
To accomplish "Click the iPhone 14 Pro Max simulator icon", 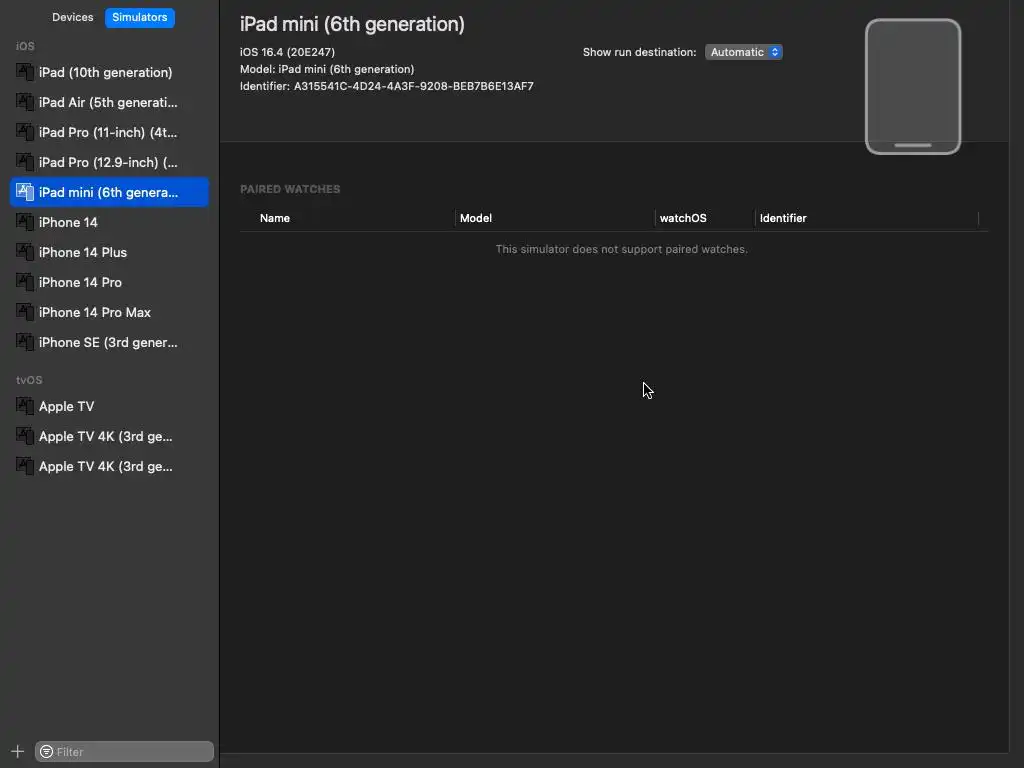I will (x=25, y=312).
